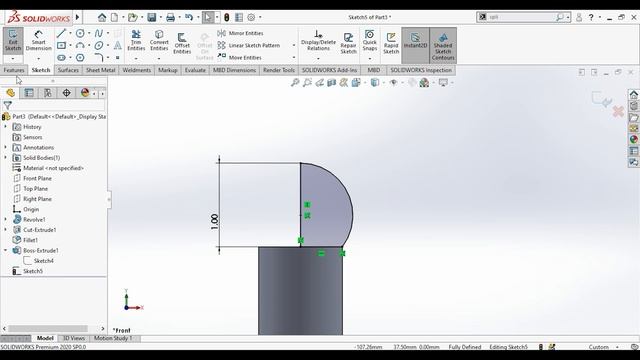Image resolution: width=640 pixels, height=360 pixels.
Task: Expand the Solid Bodies(1) item
Action: (5, 158)
